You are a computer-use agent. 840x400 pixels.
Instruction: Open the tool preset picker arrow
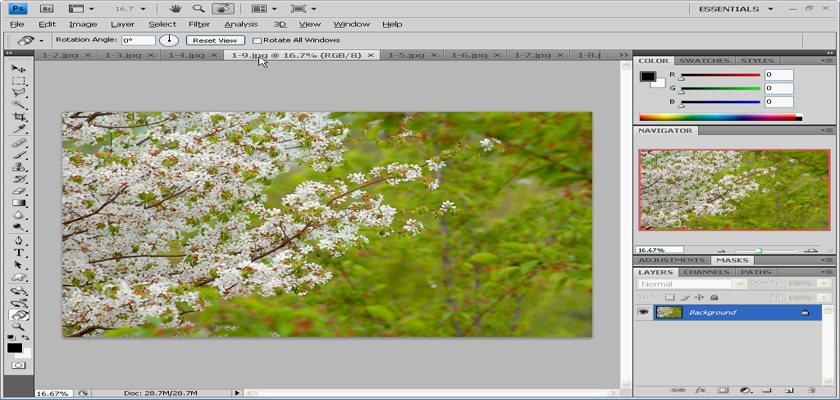[41, 41]
